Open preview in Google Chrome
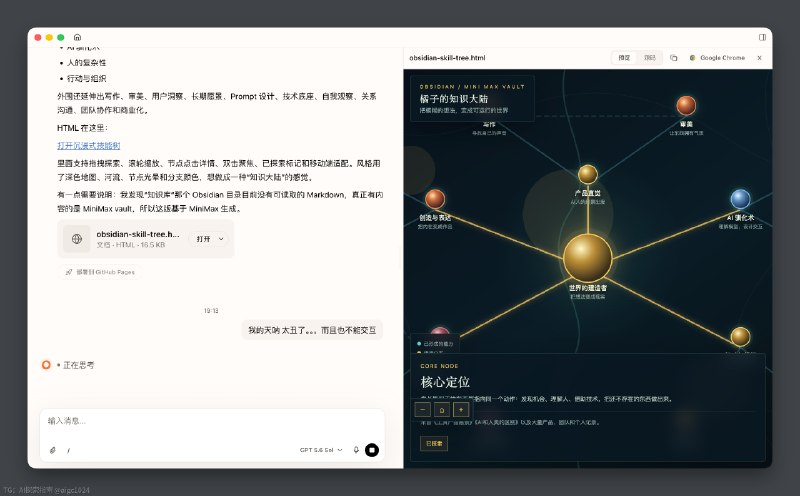 coord(717,58)
